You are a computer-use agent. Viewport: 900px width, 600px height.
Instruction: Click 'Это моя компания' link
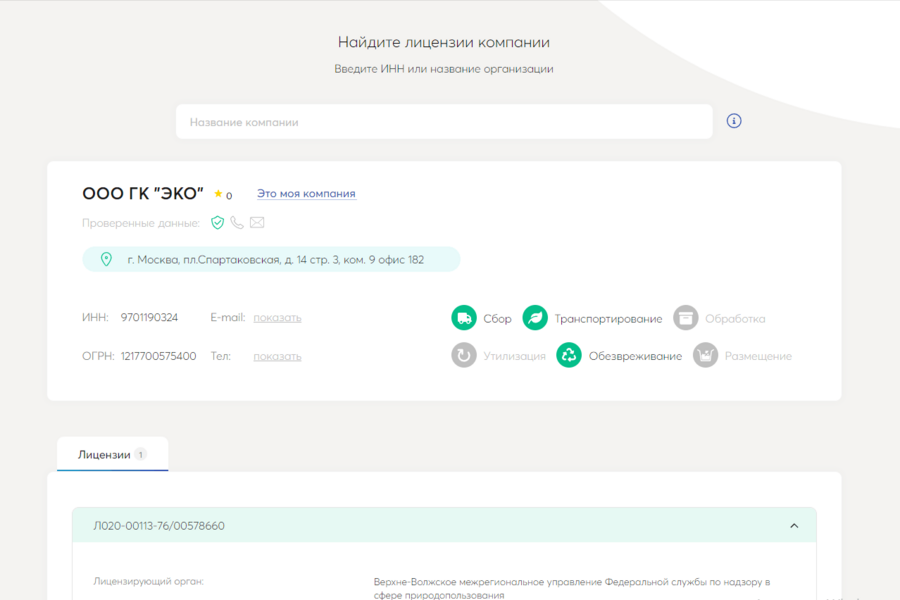tap(307, 194)
